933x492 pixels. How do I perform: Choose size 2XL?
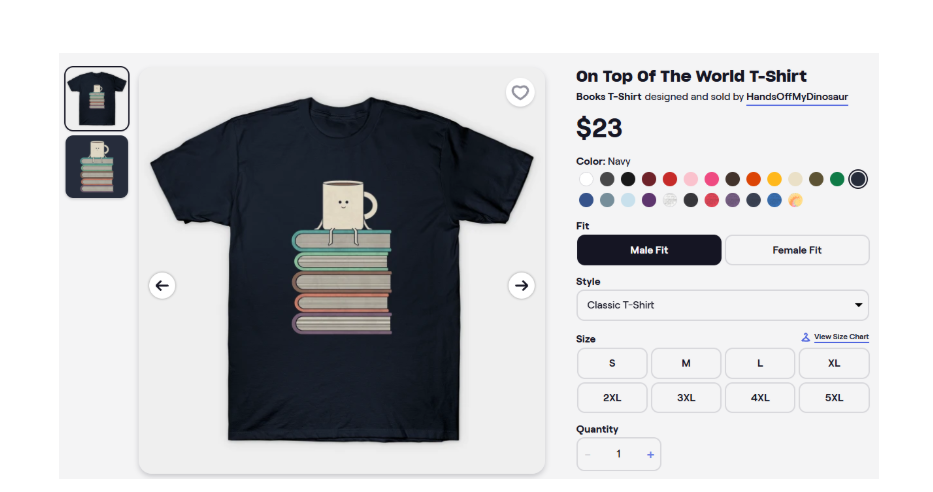click(612, 397)
